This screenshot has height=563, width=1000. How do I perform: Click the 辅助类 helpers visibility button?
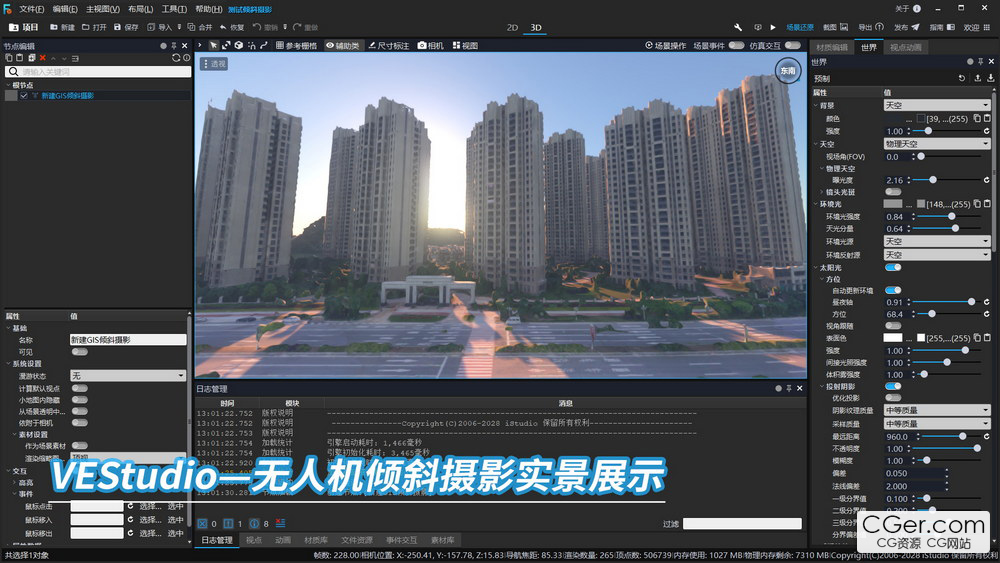(x=343, y=45)
